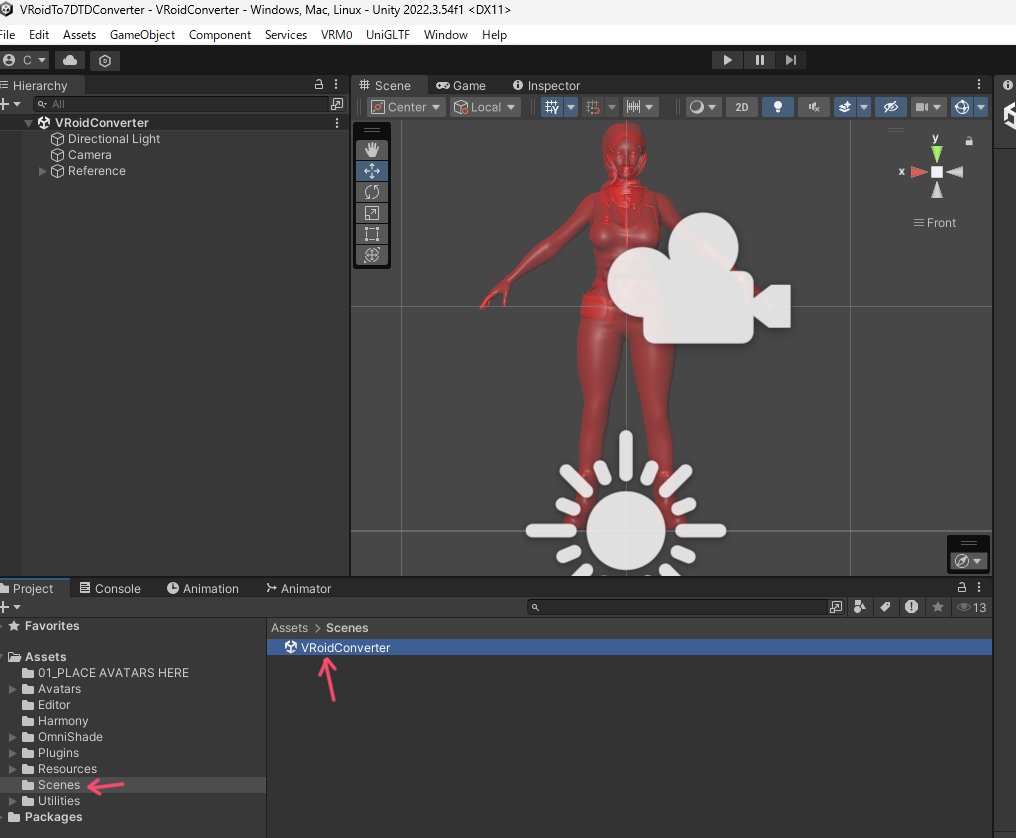Toggle hidden objects visibility eye icon

click(x=890, y=107)
